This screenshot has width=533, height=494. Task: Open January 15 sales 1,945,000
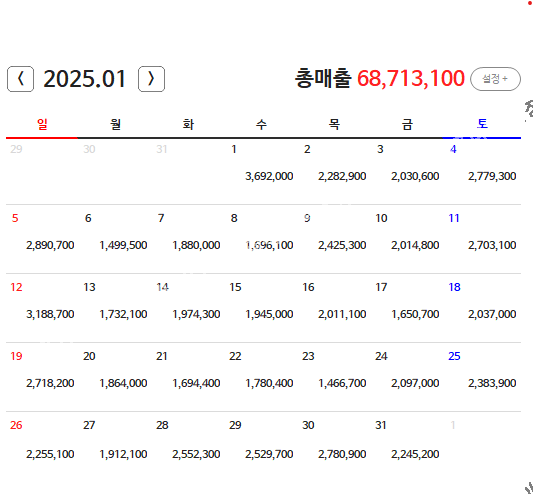point(269,314)
